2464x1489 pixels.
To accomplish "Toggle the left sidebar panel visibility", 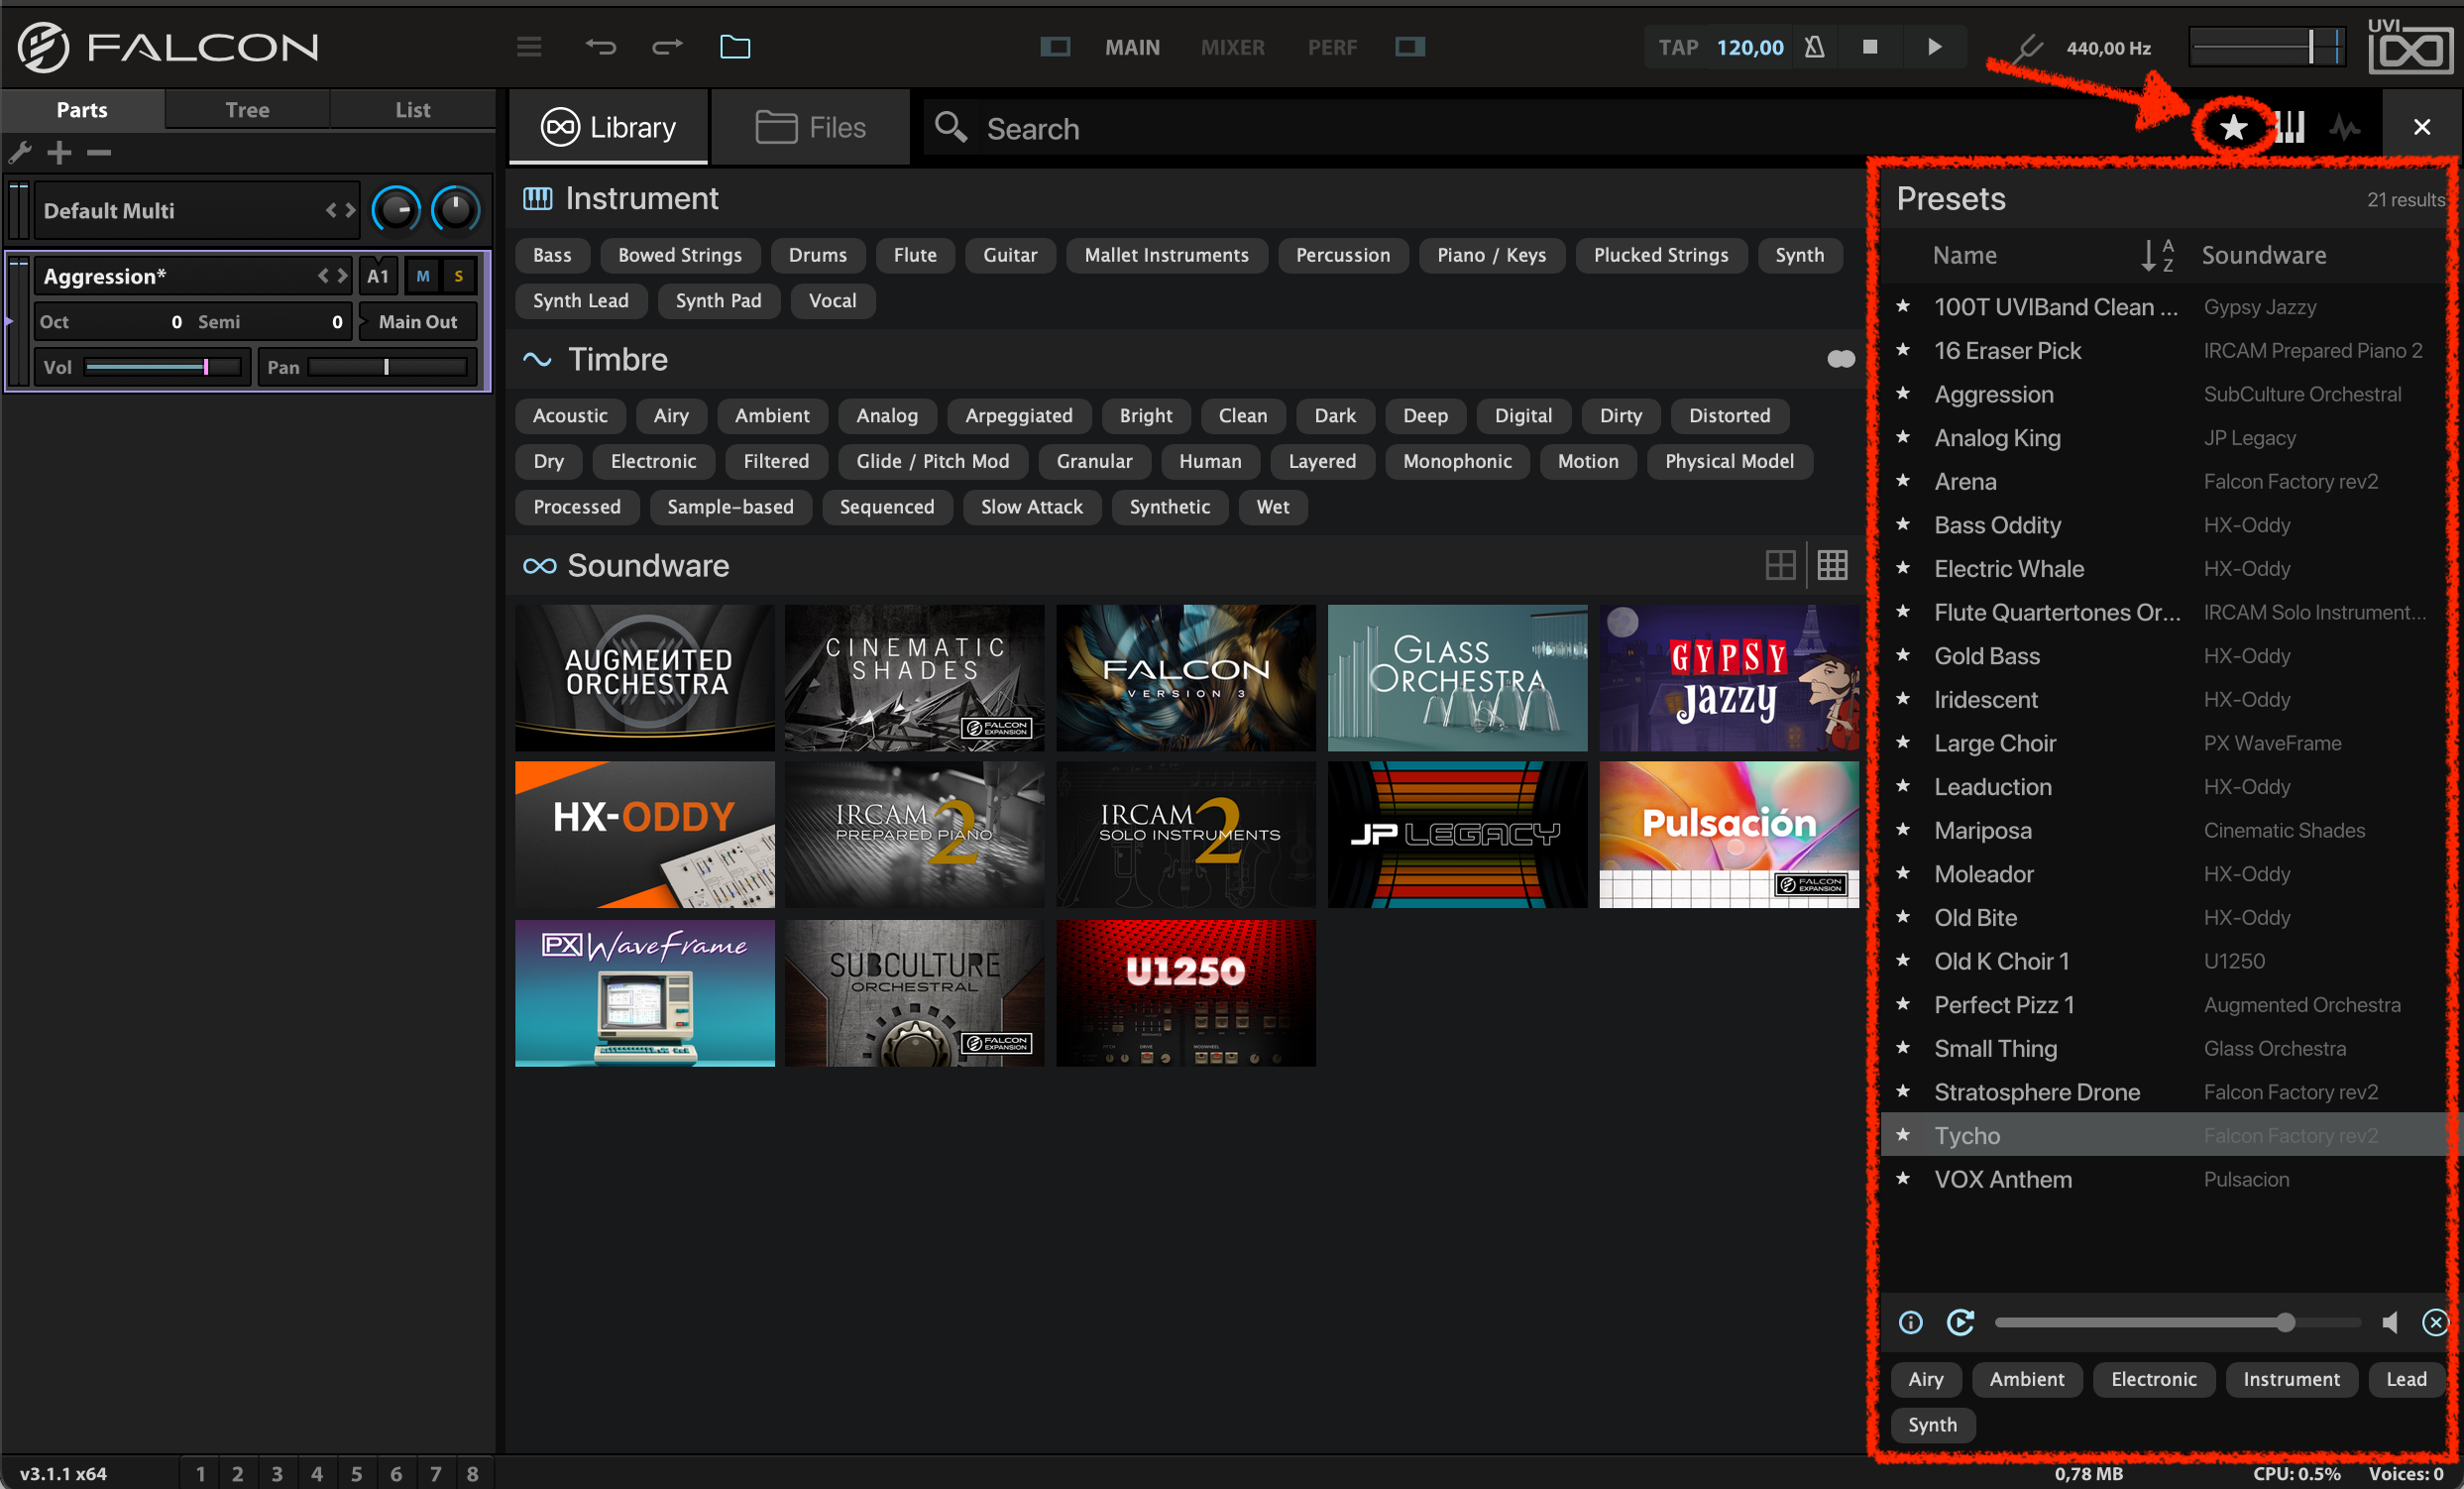I will click(1055, 47).
